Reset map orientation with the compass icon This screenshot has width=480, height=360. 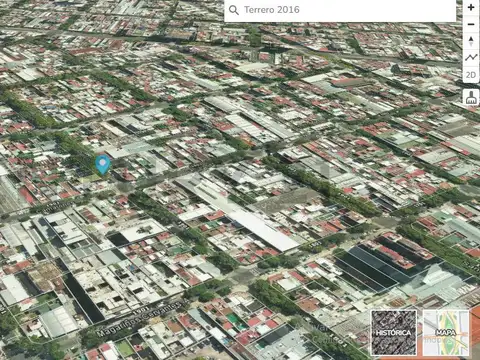[x=471, y=41]
